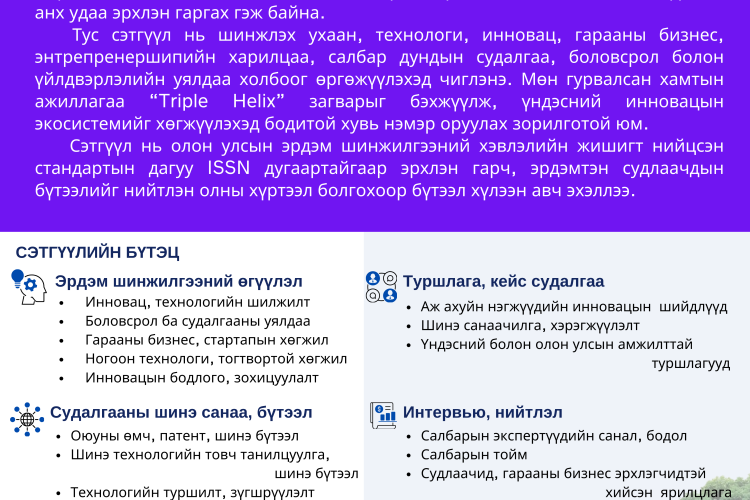This screenshot has height=500, width=750.
Task: Click bullet Боловсрол ба судалгааны уялдаа
Action: pos(198,321)
